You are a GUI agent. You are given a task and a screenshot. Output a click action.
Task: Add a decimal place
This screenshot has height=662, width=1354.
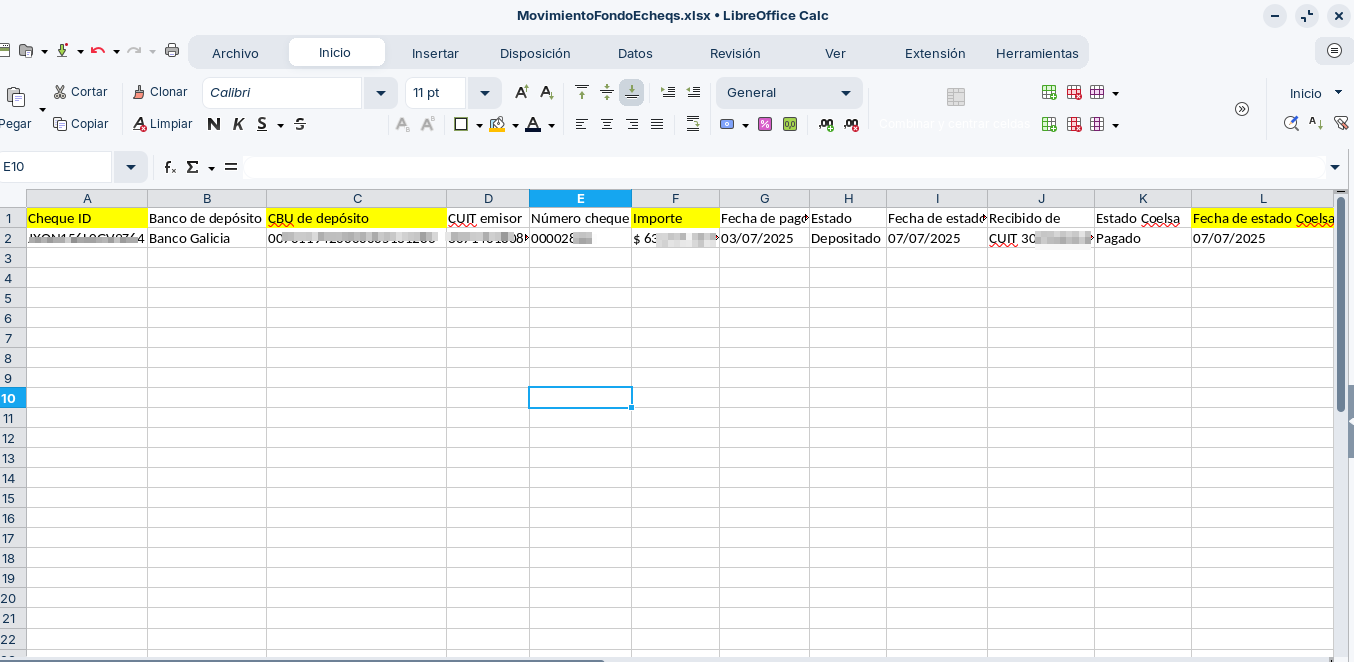point(826,124)
